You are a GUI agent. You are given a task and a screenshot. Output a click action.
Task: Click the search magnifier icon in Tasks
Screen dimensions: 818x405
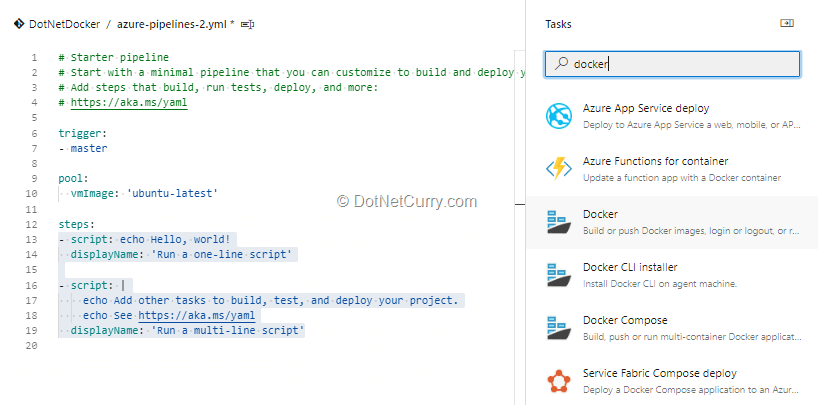pos(561,64)
